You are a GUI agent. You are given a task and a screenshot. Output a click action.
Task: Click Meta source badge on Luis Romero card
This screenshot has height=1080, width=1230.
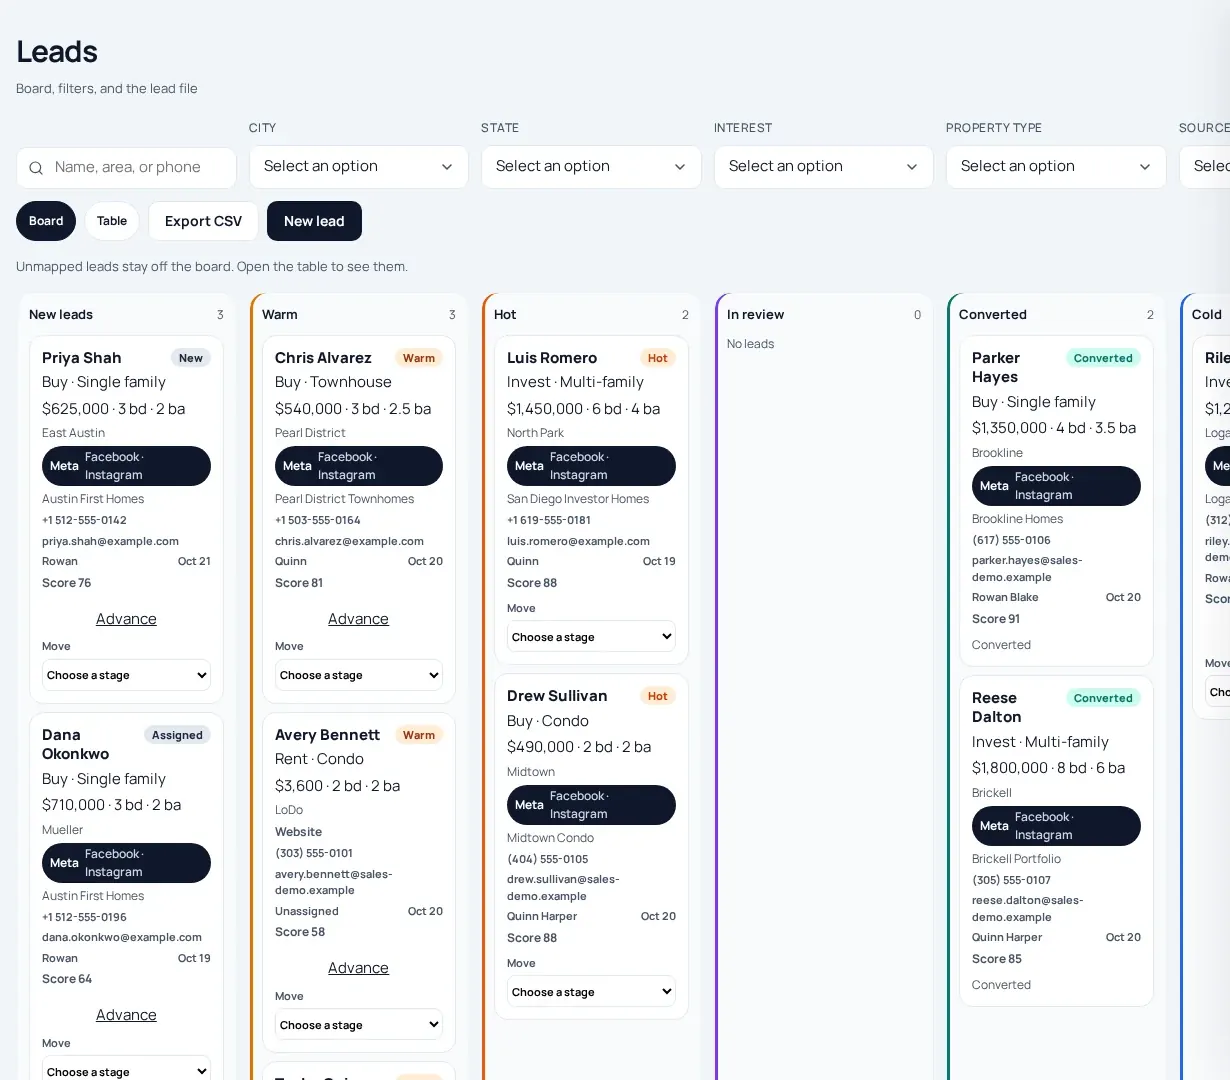click(591, 466)
